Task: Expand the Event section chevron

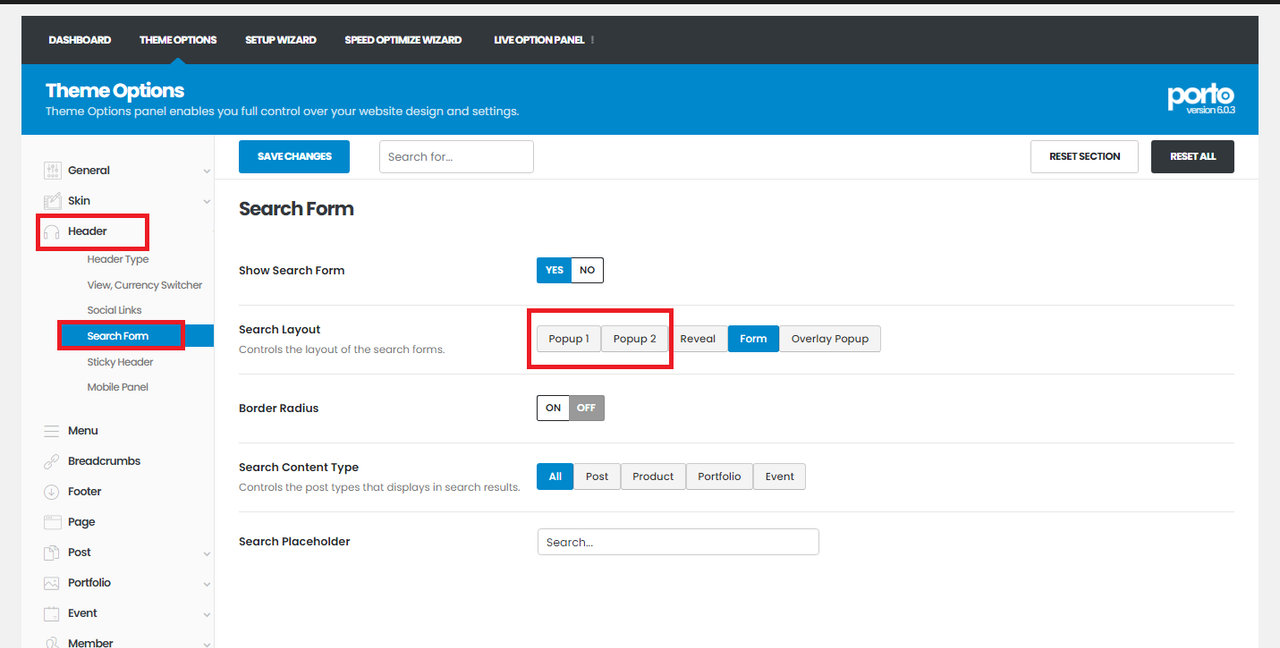Action: (206, 615)
